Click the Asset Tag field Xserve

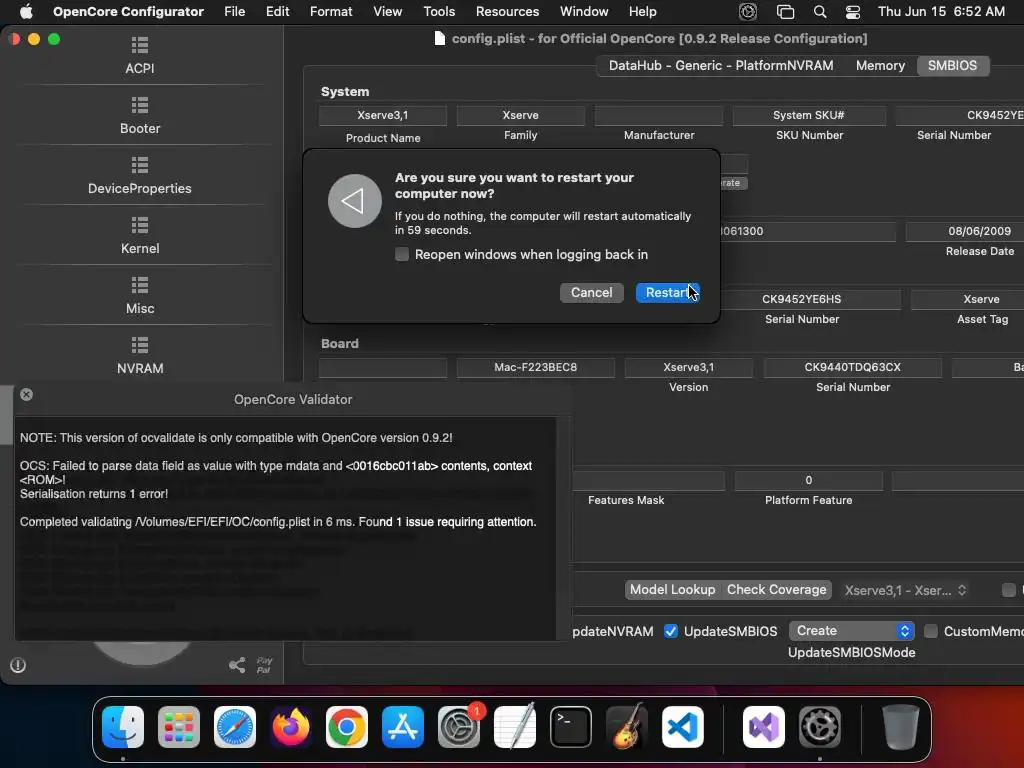[968, 299]
